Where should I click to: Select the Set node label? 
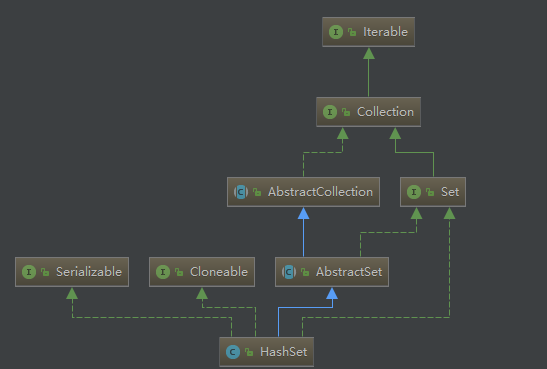[x=450, y=192]
